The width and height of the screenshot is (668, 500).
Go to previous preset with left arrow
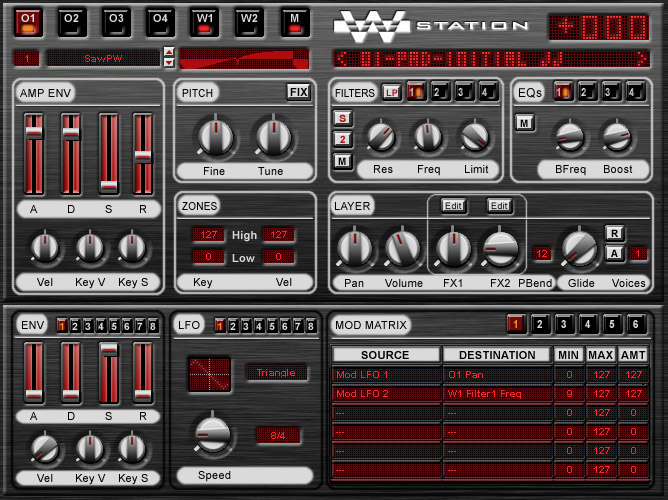tap(341, 59)
